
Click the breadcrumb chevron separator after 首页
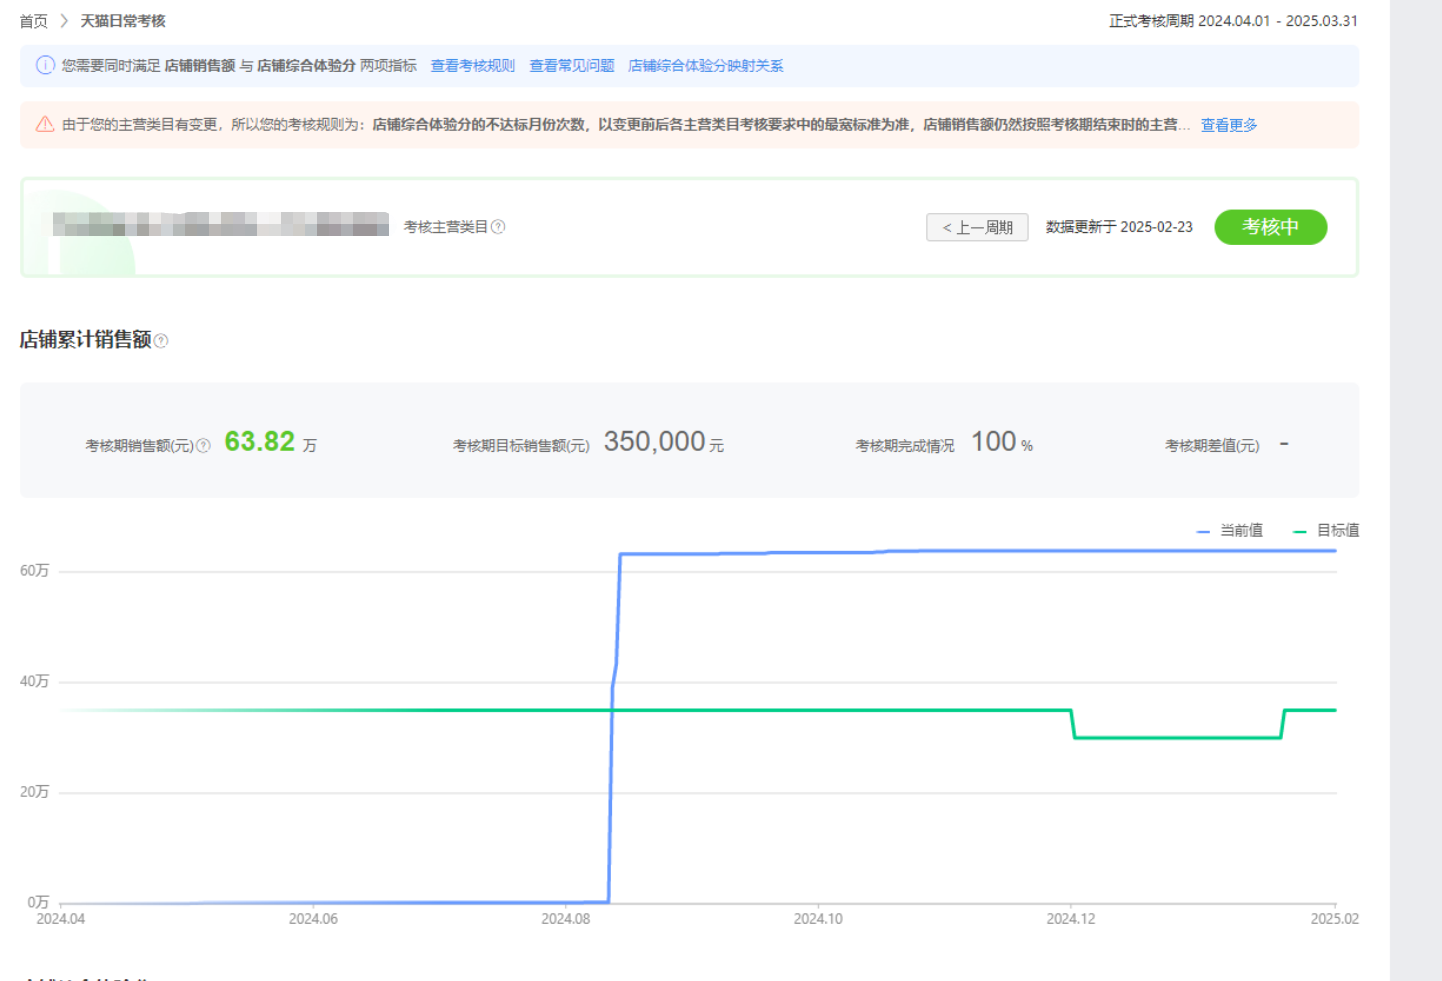64,21
